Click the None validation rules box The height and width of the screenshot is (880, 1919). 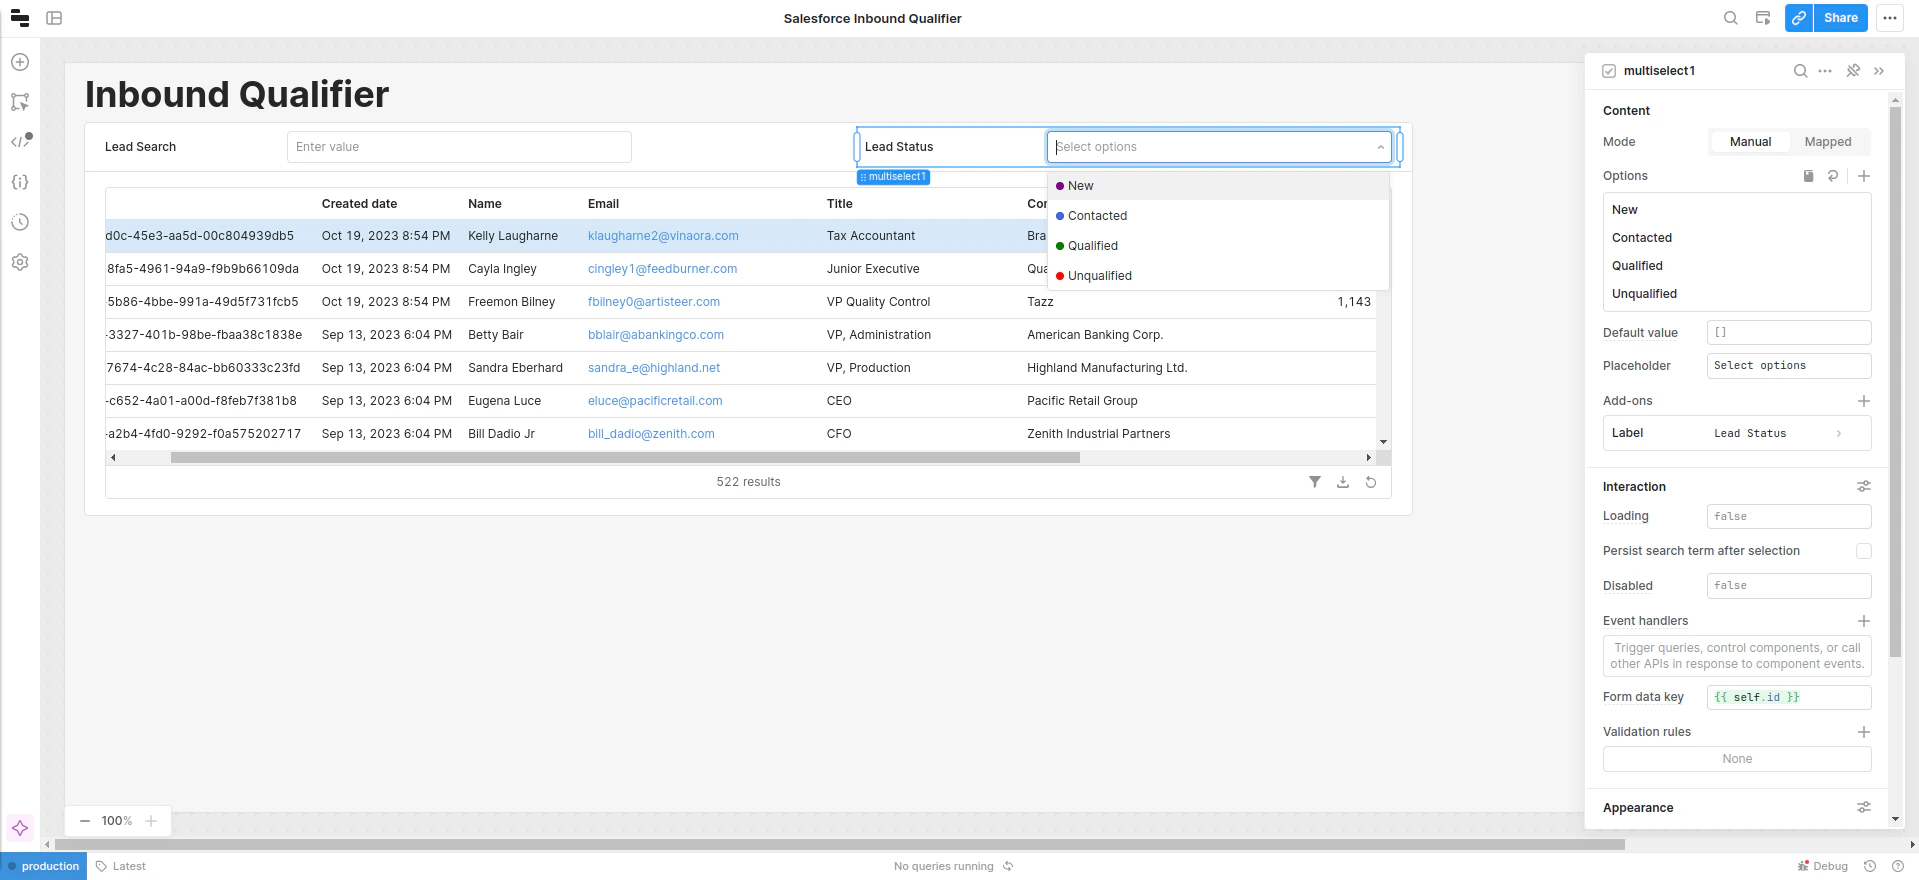(x=1737, y=759)
